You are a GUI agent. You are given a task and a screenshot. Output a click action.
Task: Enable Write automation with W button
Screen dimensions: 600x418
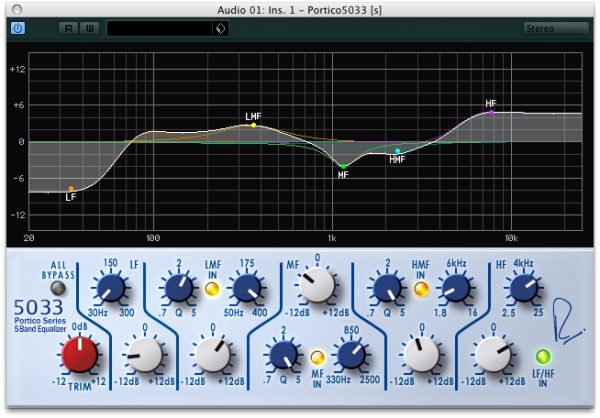90,28
